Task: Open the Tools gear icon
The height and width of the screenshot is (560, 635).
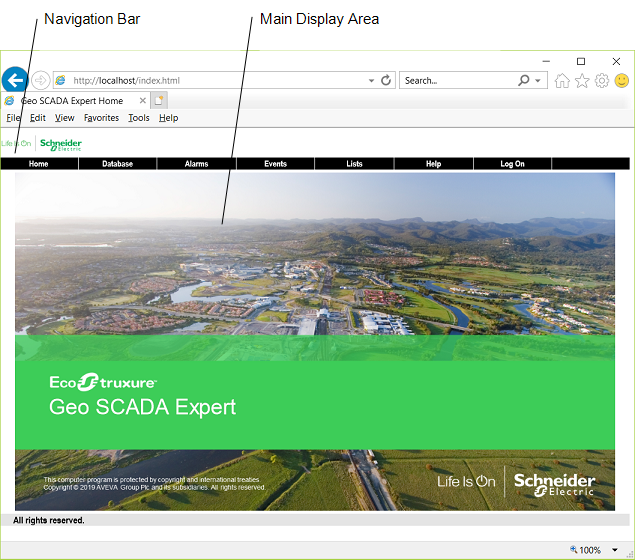Action: pos(602,81)
